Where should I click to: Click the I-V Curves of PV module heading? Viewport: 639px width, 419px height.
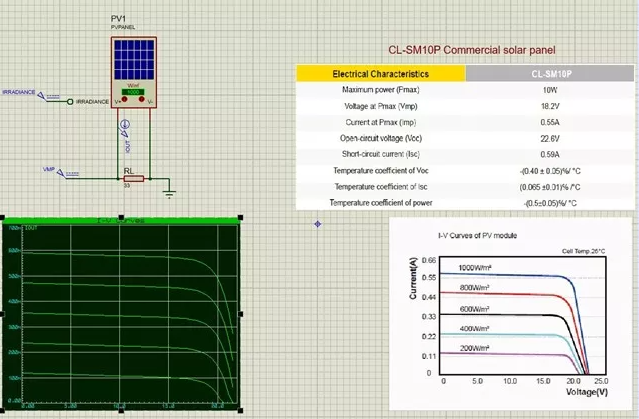coord(477,236)
